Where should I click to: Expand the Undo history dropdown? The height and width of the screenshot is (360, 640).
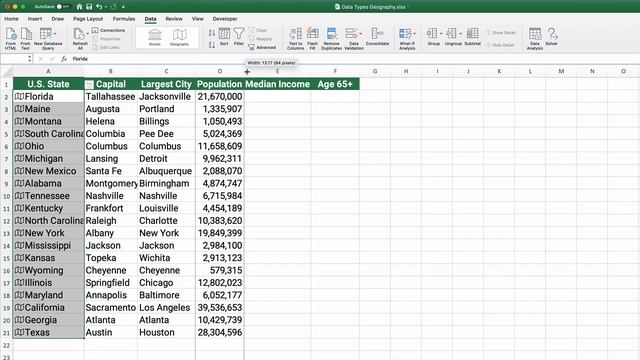click(x=106, y=7)
